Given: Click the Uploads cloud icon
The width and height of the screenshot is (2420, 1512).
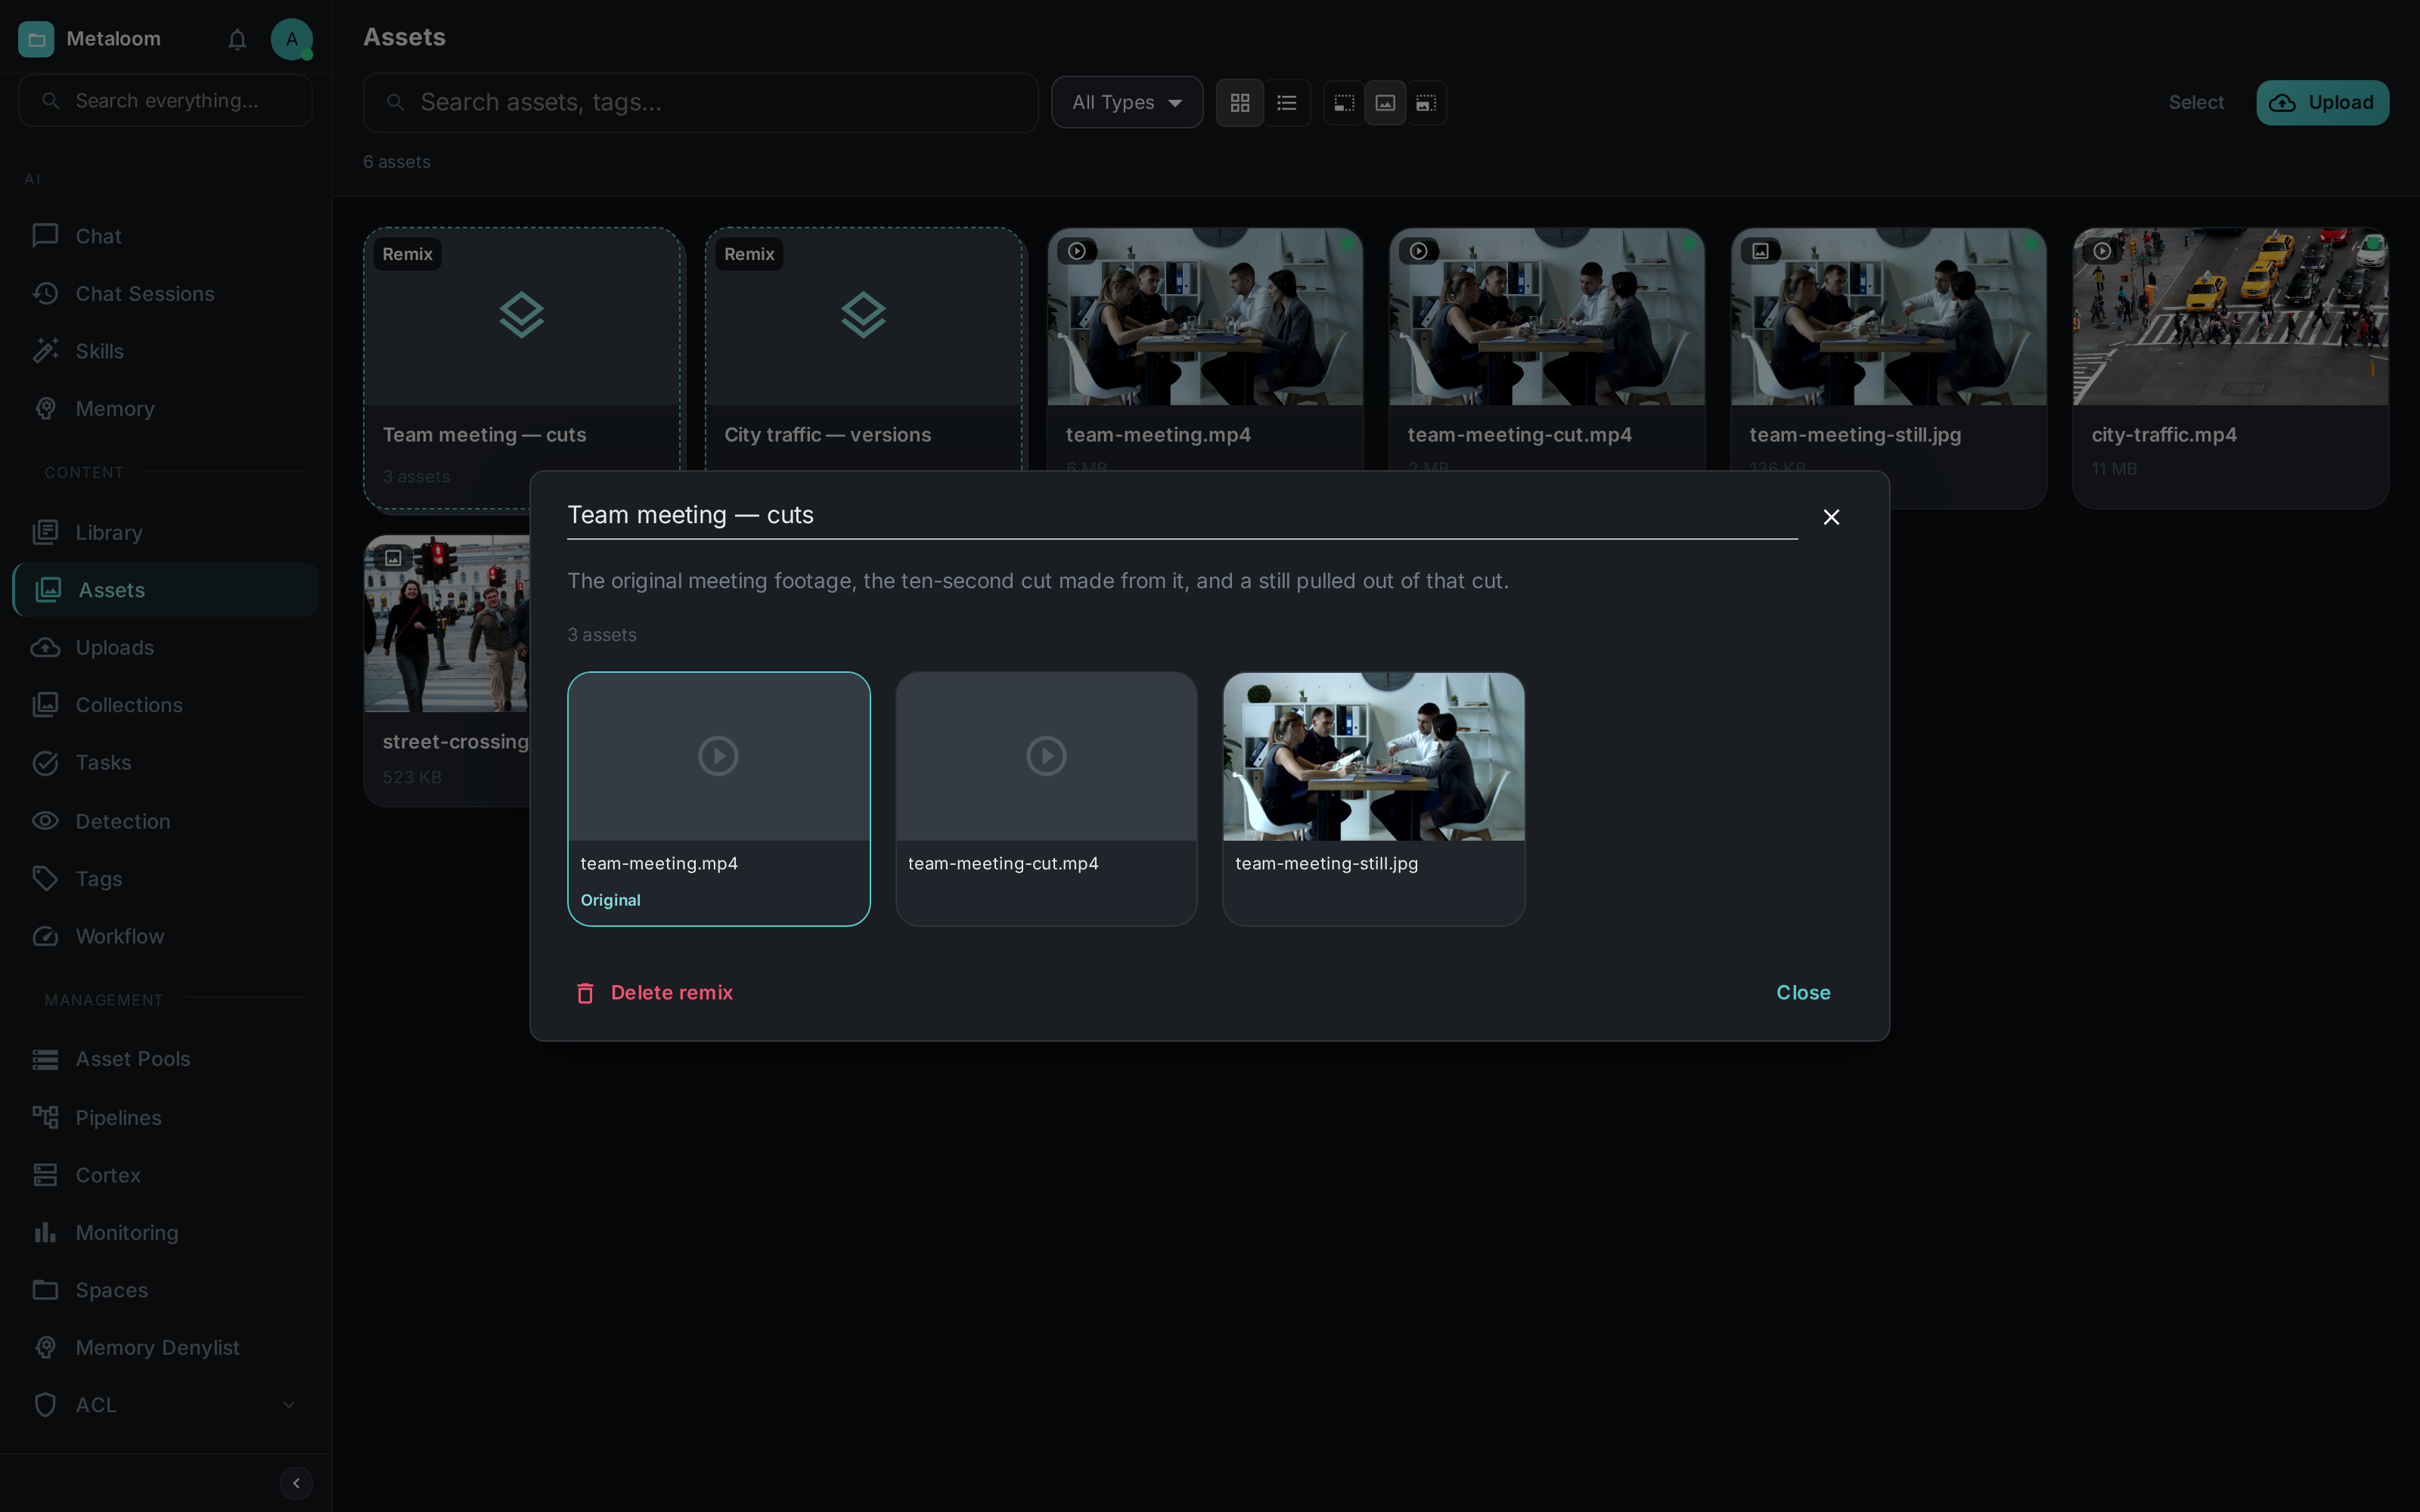Looking at the screenshot, I should (45, 648).
